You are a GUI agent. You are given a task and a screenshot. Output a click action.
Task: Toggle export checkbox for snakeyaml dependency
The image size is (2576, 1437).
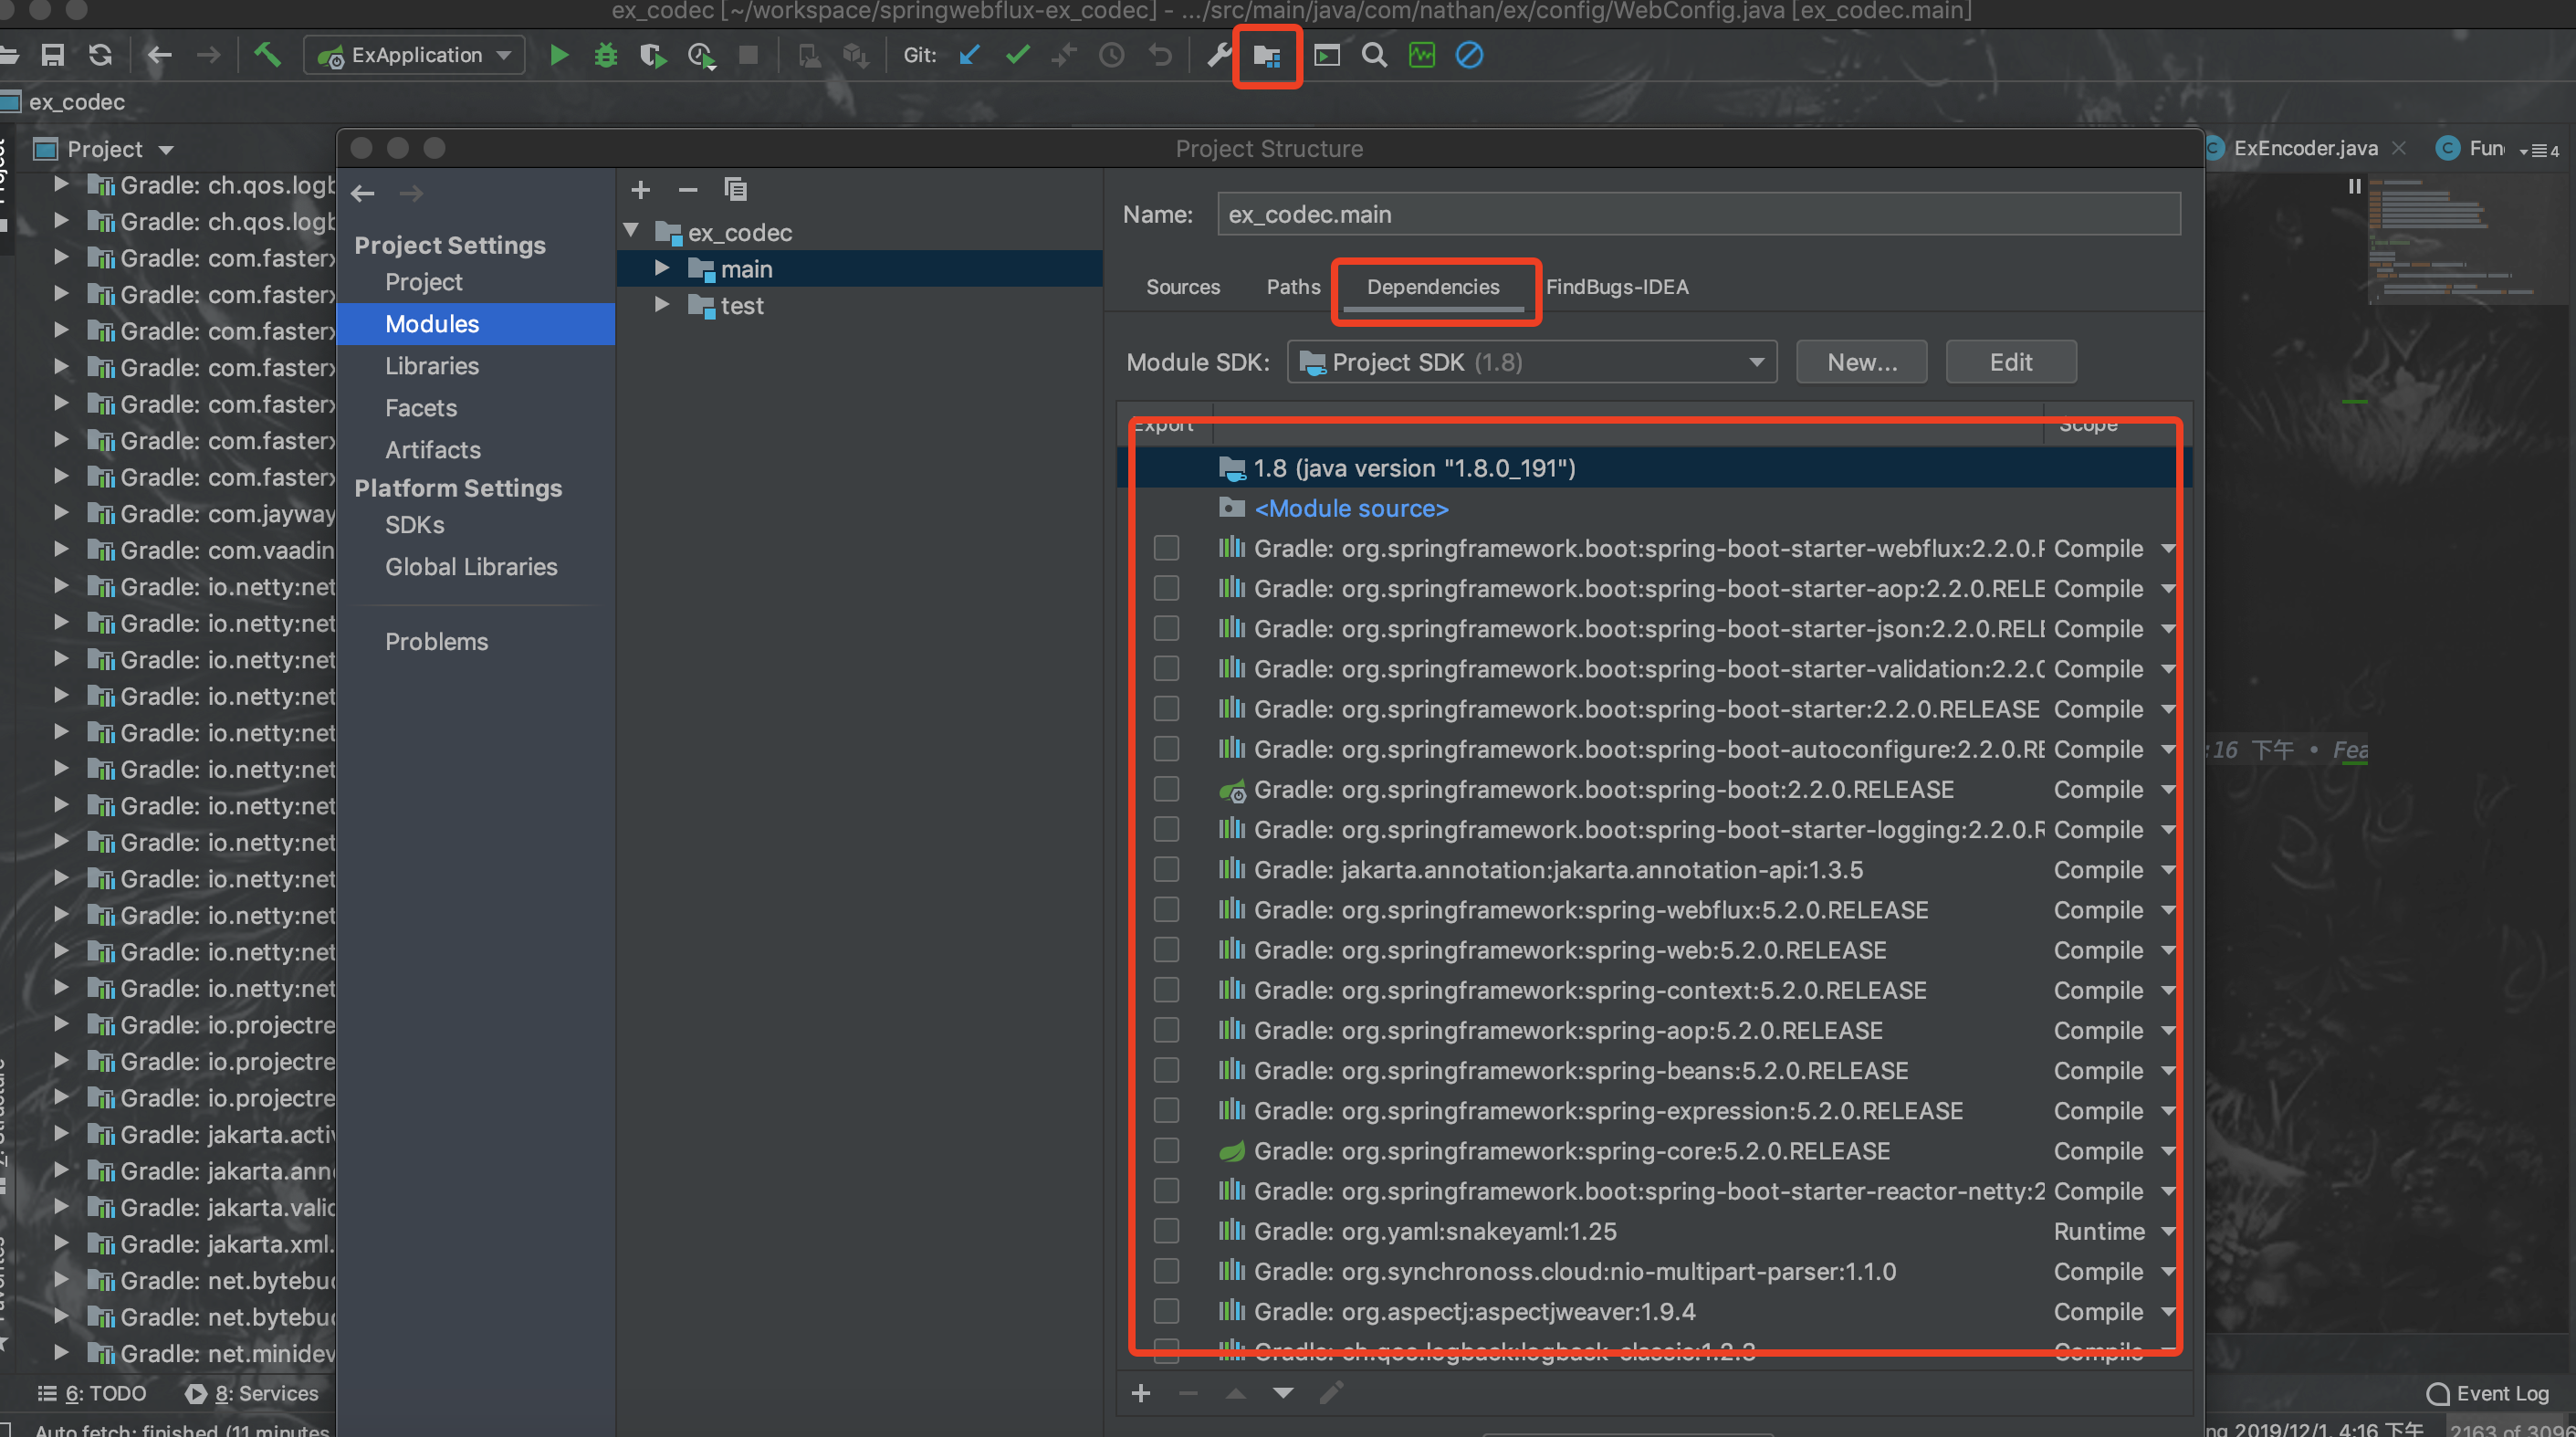[1166, 1231]
